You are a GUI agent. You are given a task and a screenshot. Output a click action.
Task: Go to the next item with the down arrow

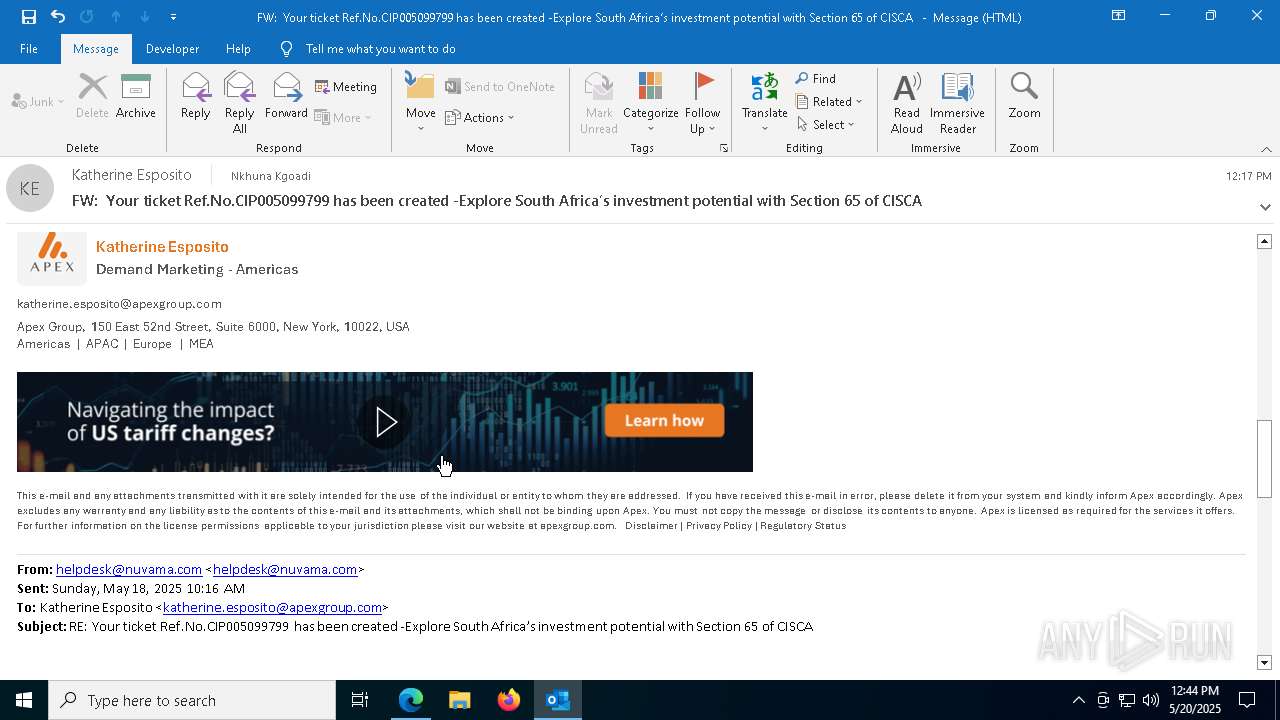pos(145,16)
